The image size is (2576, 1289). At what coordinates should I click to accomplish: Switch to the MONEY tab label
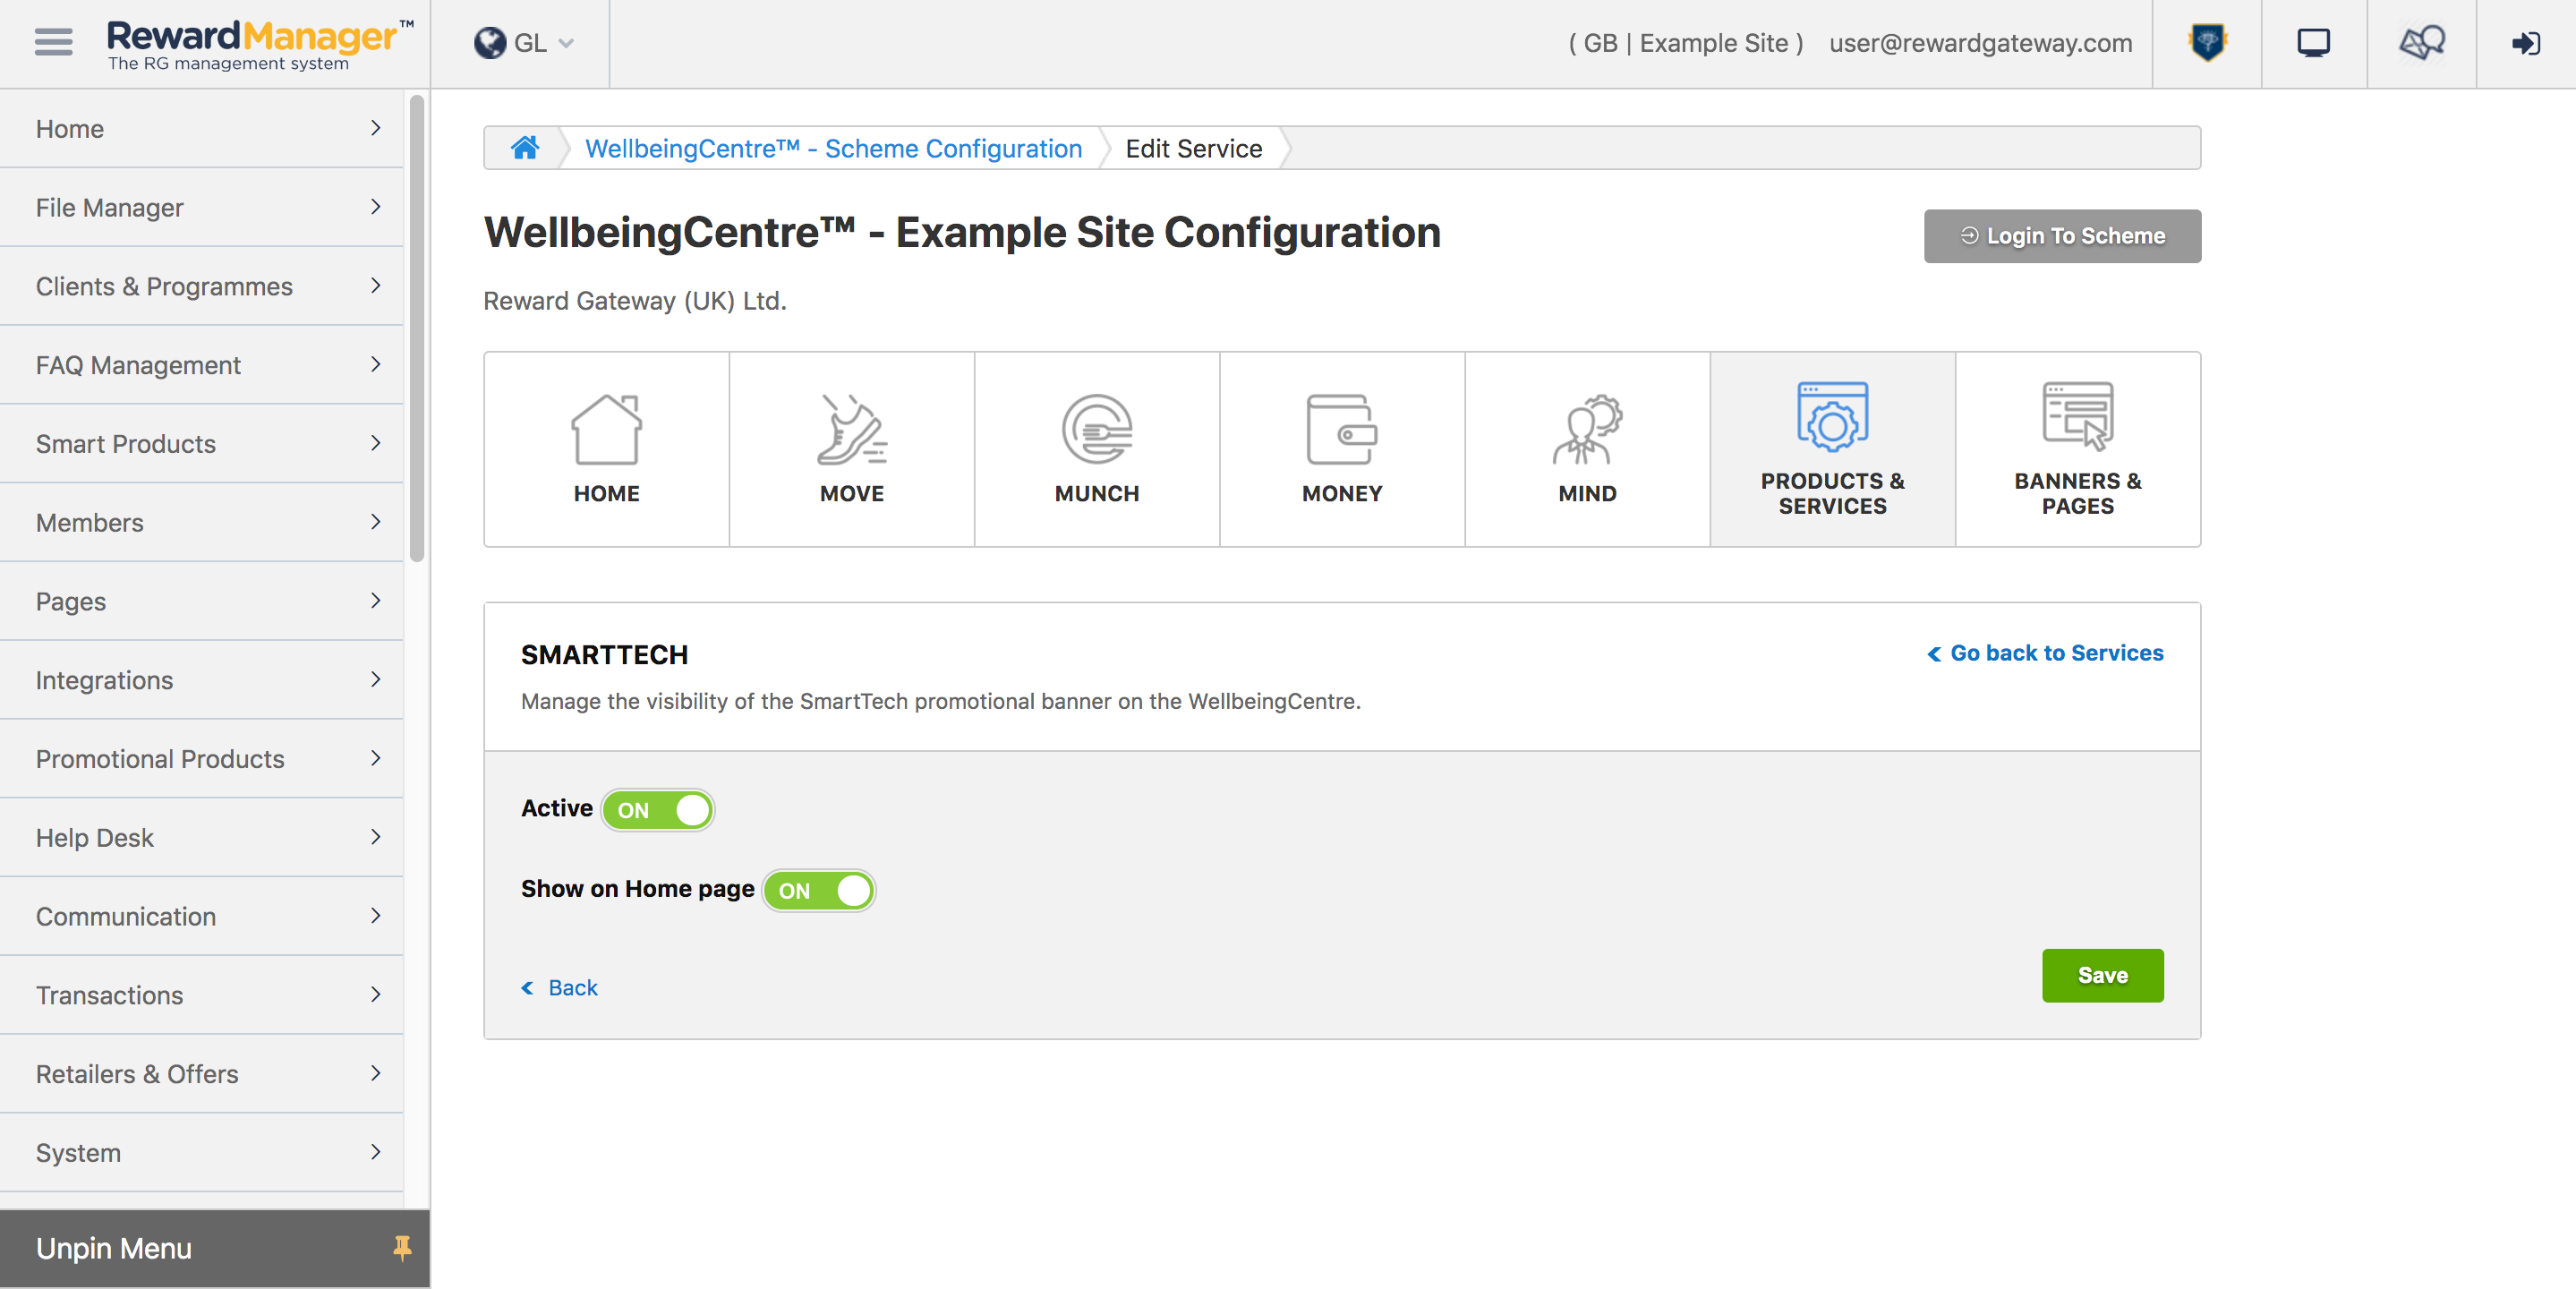click(1342, 493)
